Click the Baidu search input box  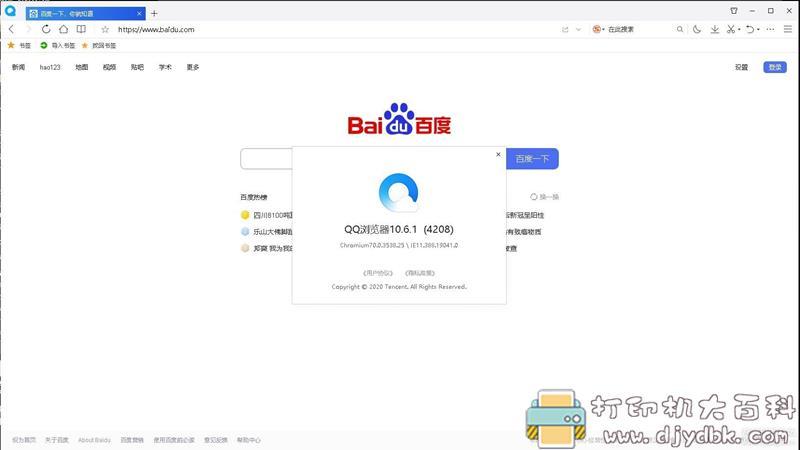(x=266, y=159)
